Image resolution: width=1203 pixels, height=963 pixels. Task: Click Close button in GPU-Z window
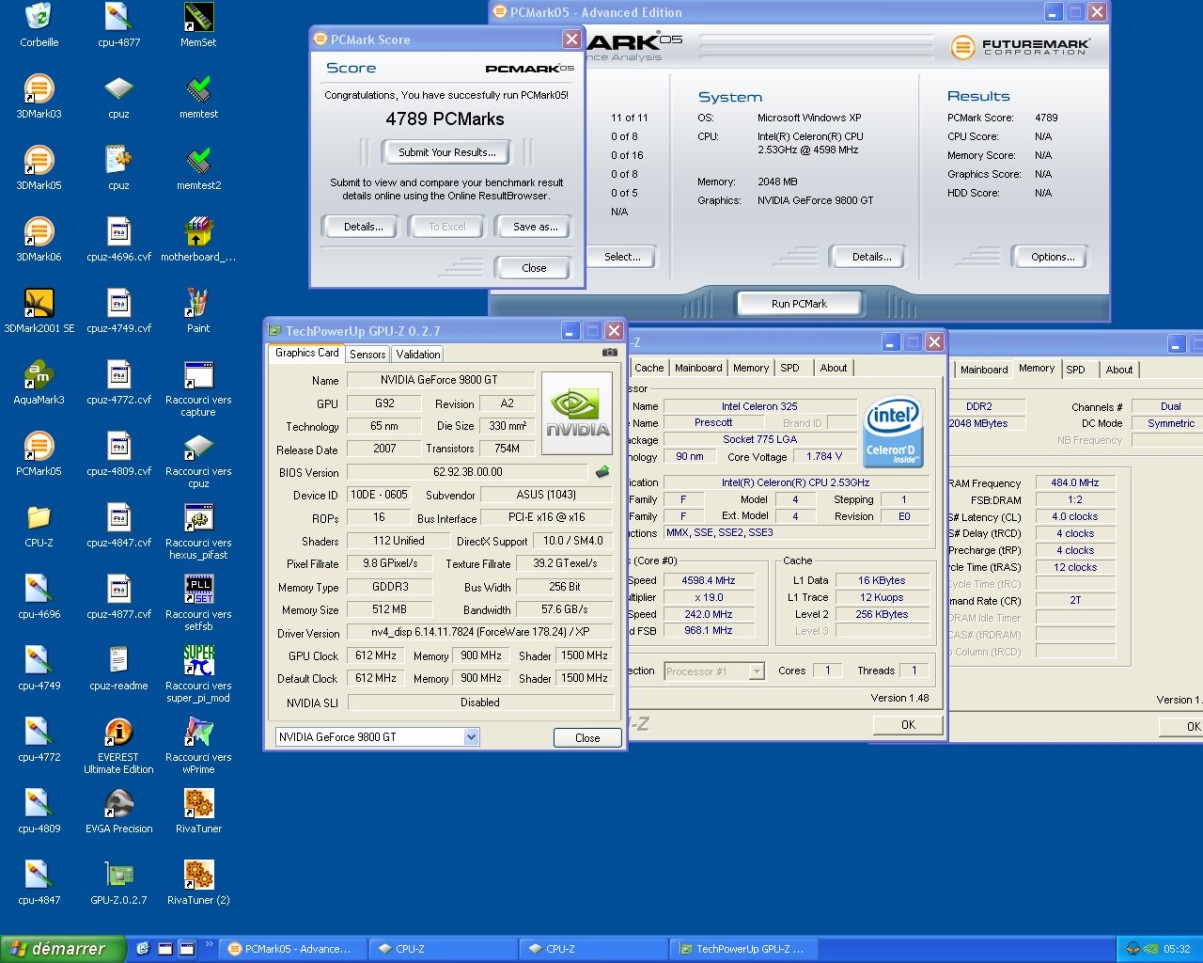(x=587, y=738)
